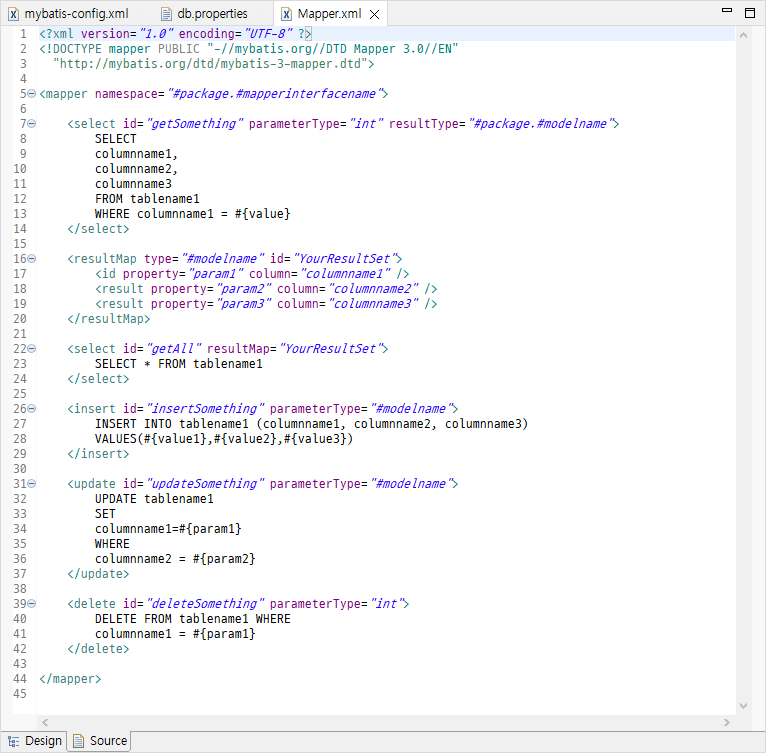
Task: Open the Design view tab
Action: click(x=34, y=741)
